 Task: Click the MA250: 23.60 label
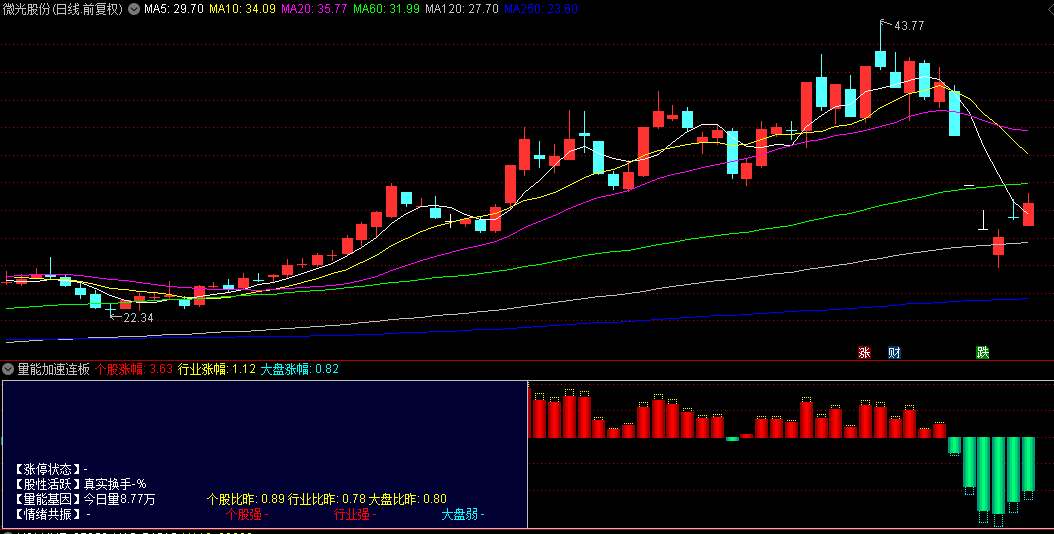[540, 9]
